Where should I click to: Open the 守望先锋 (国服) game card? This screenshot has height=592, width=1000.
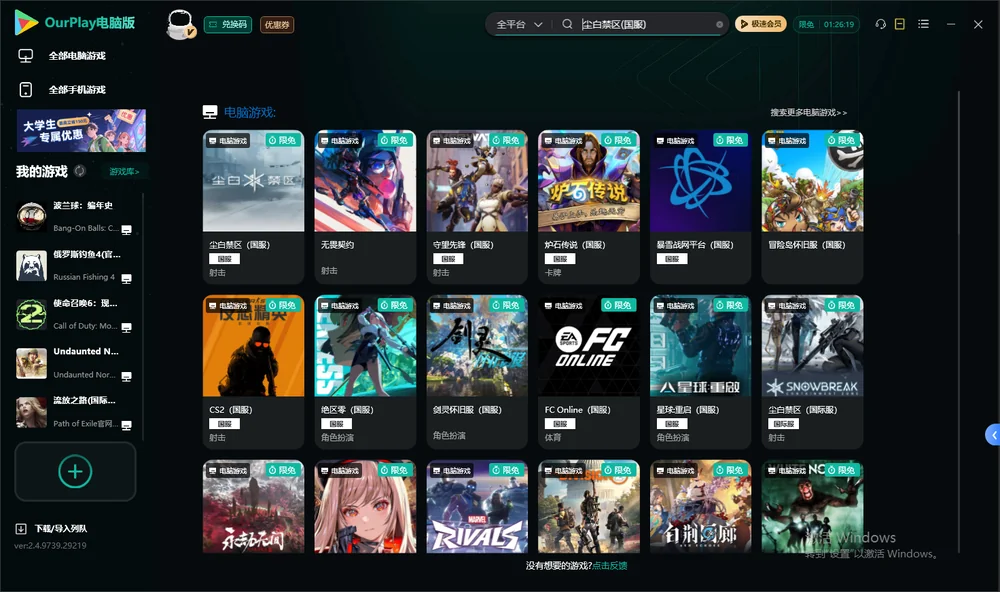click(477, 207)
